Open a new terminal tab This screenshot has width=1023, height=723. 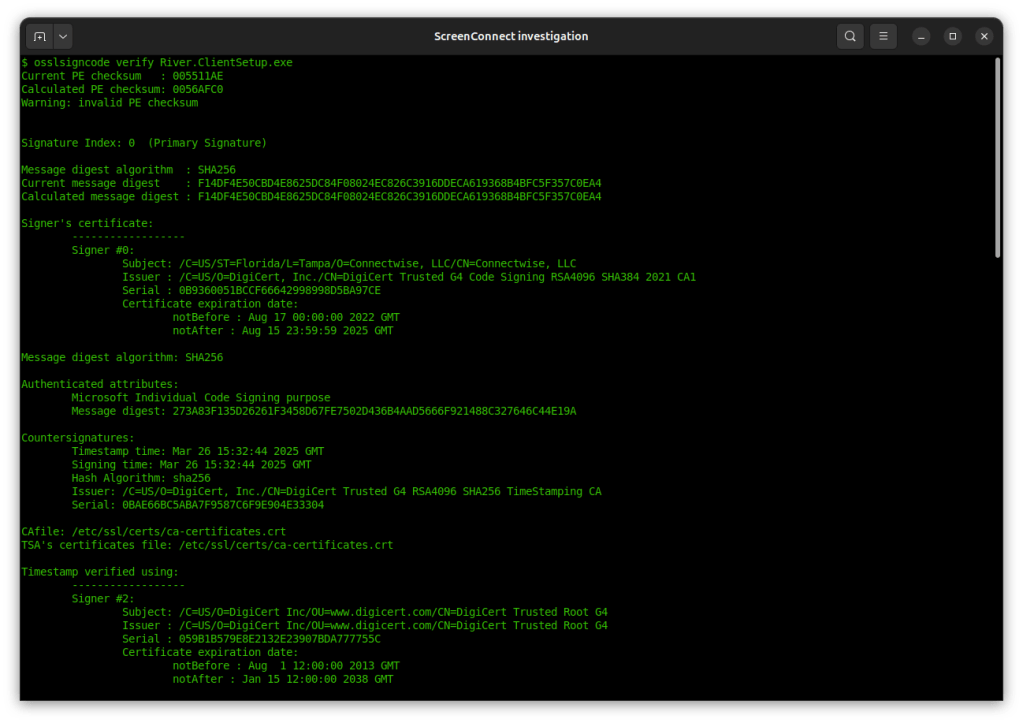pos(39,36)
